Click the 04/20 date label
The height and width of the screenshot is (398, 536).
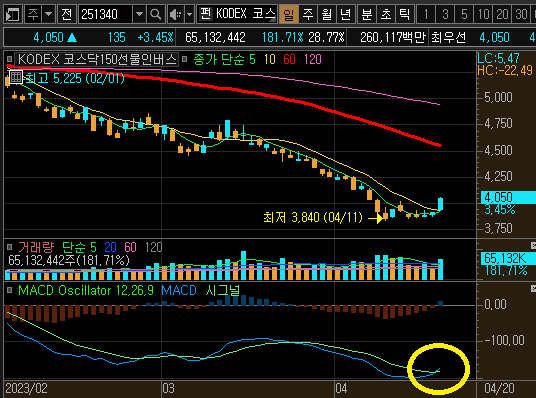(499, 388)
